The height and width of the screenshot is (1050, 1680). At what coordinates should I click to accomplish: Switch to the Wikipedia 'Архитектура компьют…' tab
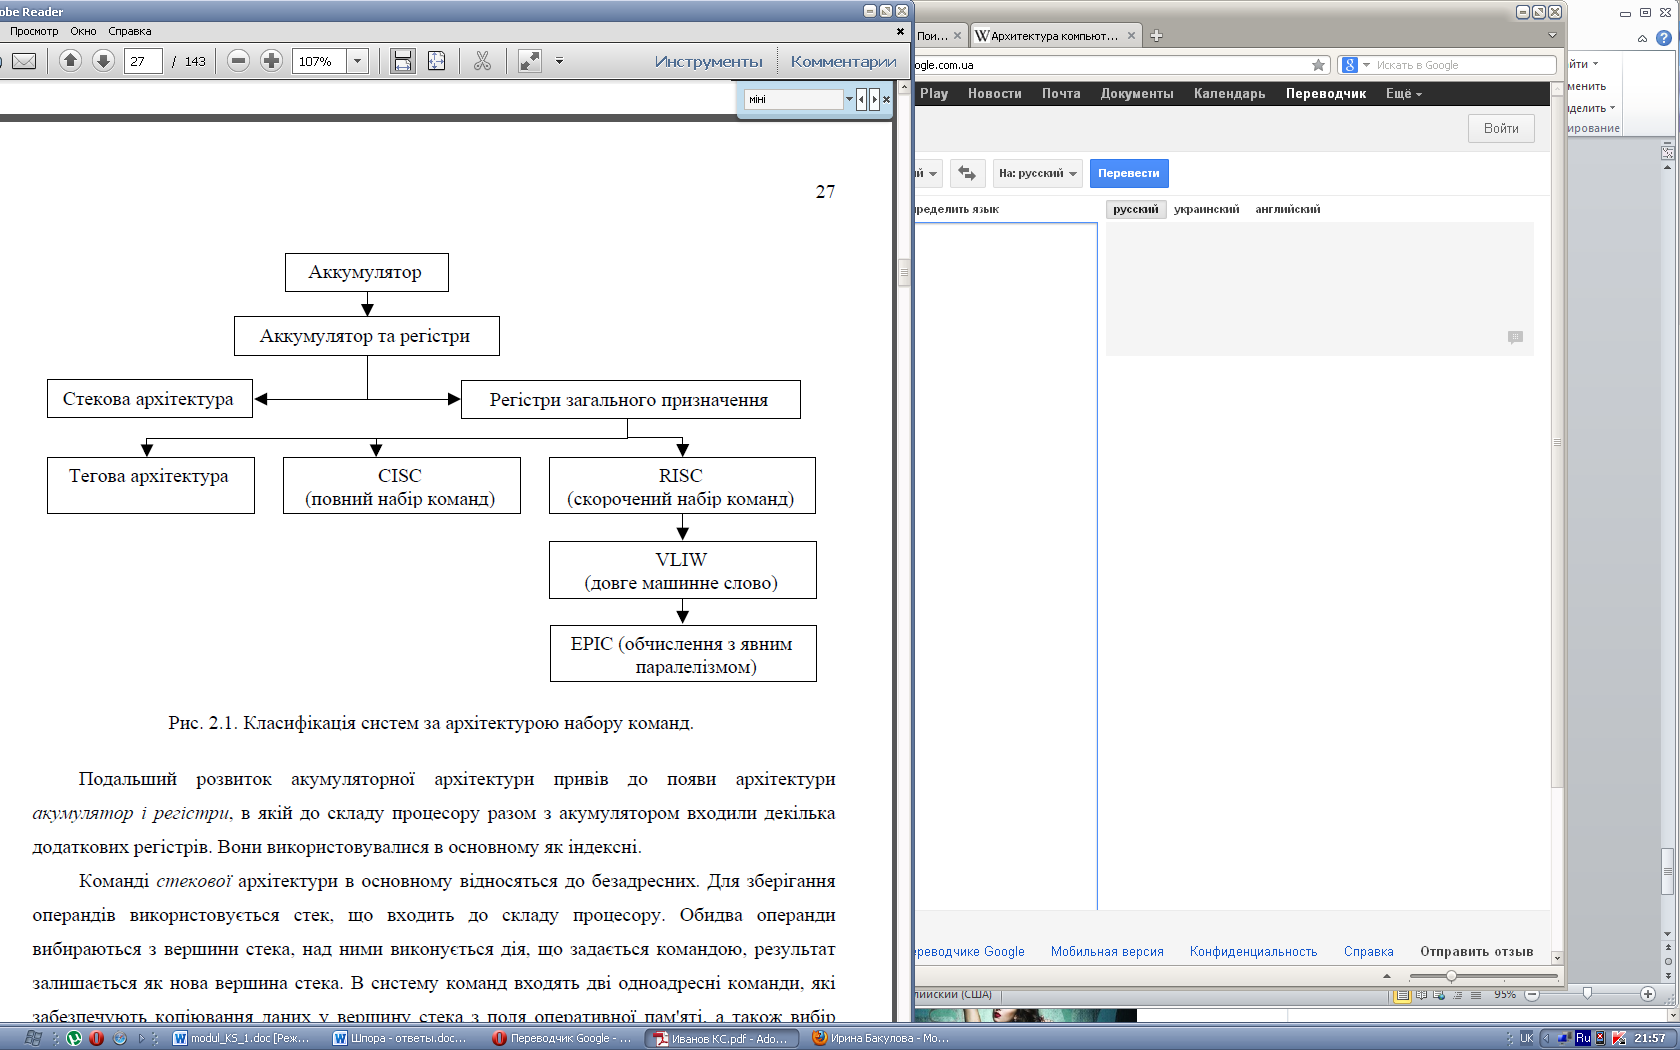(1056, 35)
